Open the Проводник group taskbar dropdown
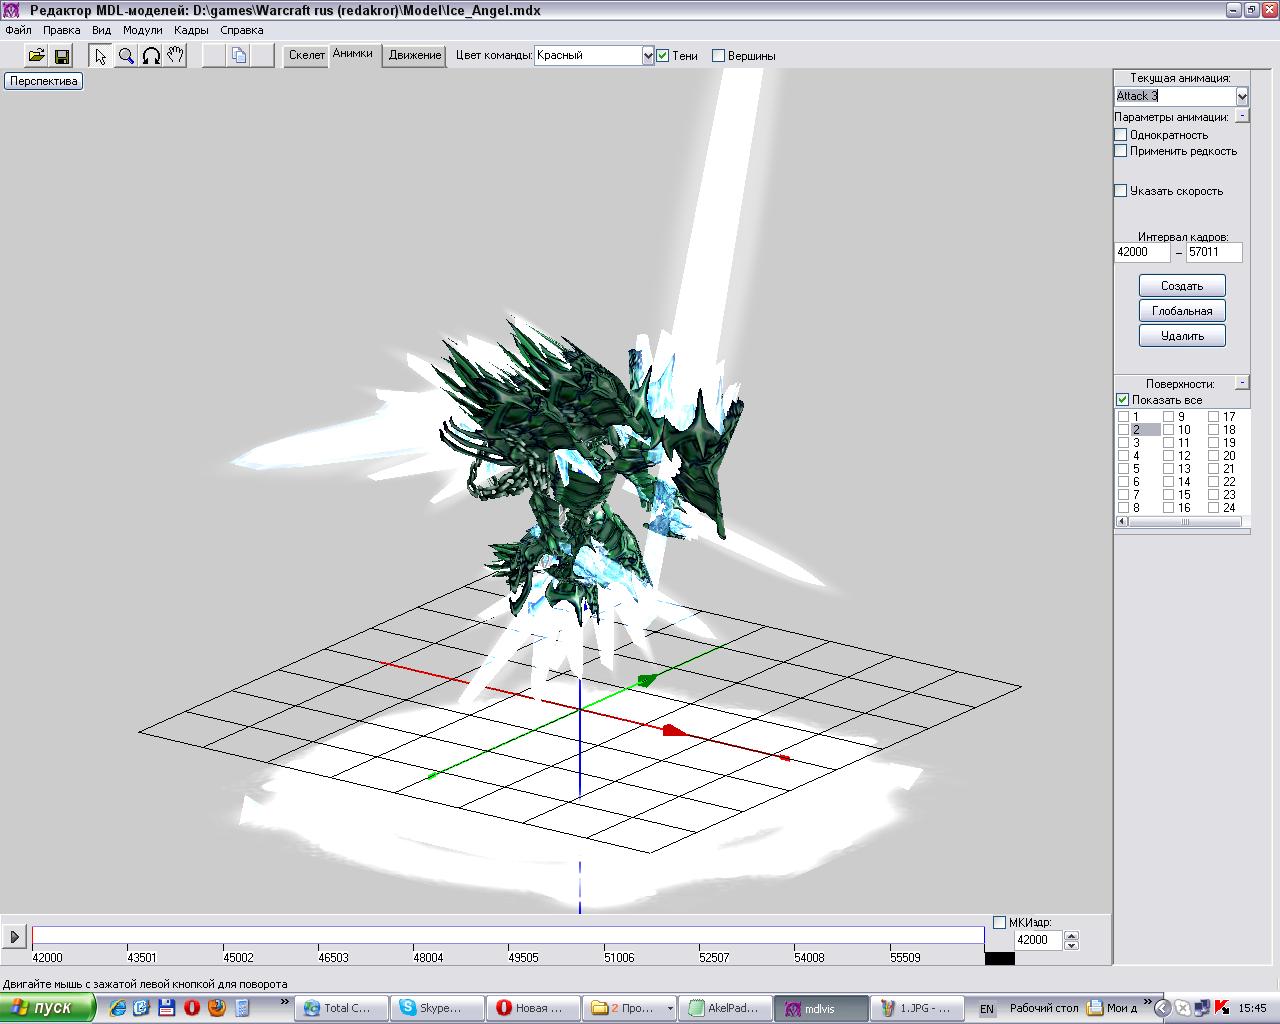This screenshot has width=1280, height=1024. coord(669,1008)
